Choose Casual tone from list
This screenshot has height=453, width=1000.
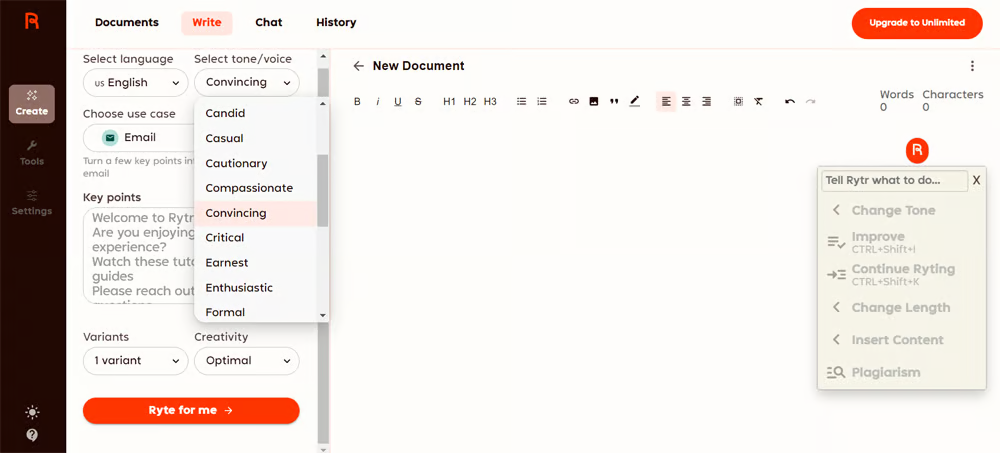(256, 138)
